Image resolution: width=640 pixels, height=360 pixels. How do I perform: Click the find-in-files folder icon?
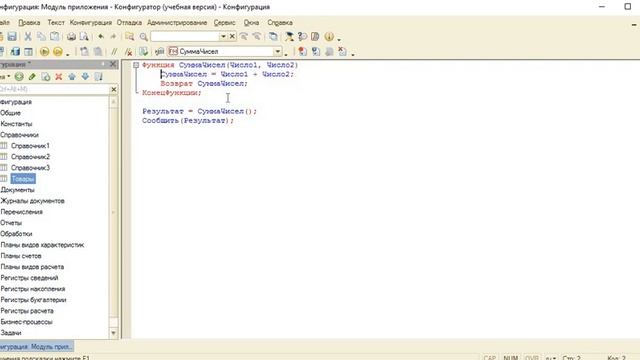pyautogui.click(x=130, y=37)
